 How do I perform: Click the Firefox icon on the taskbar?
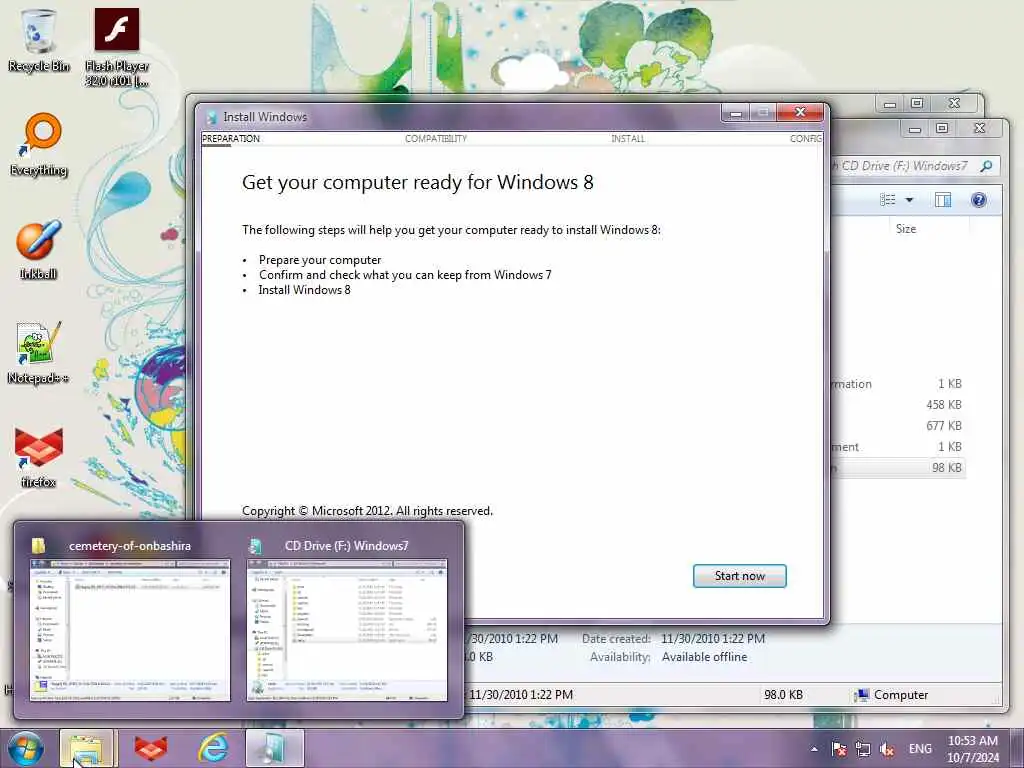151,748
